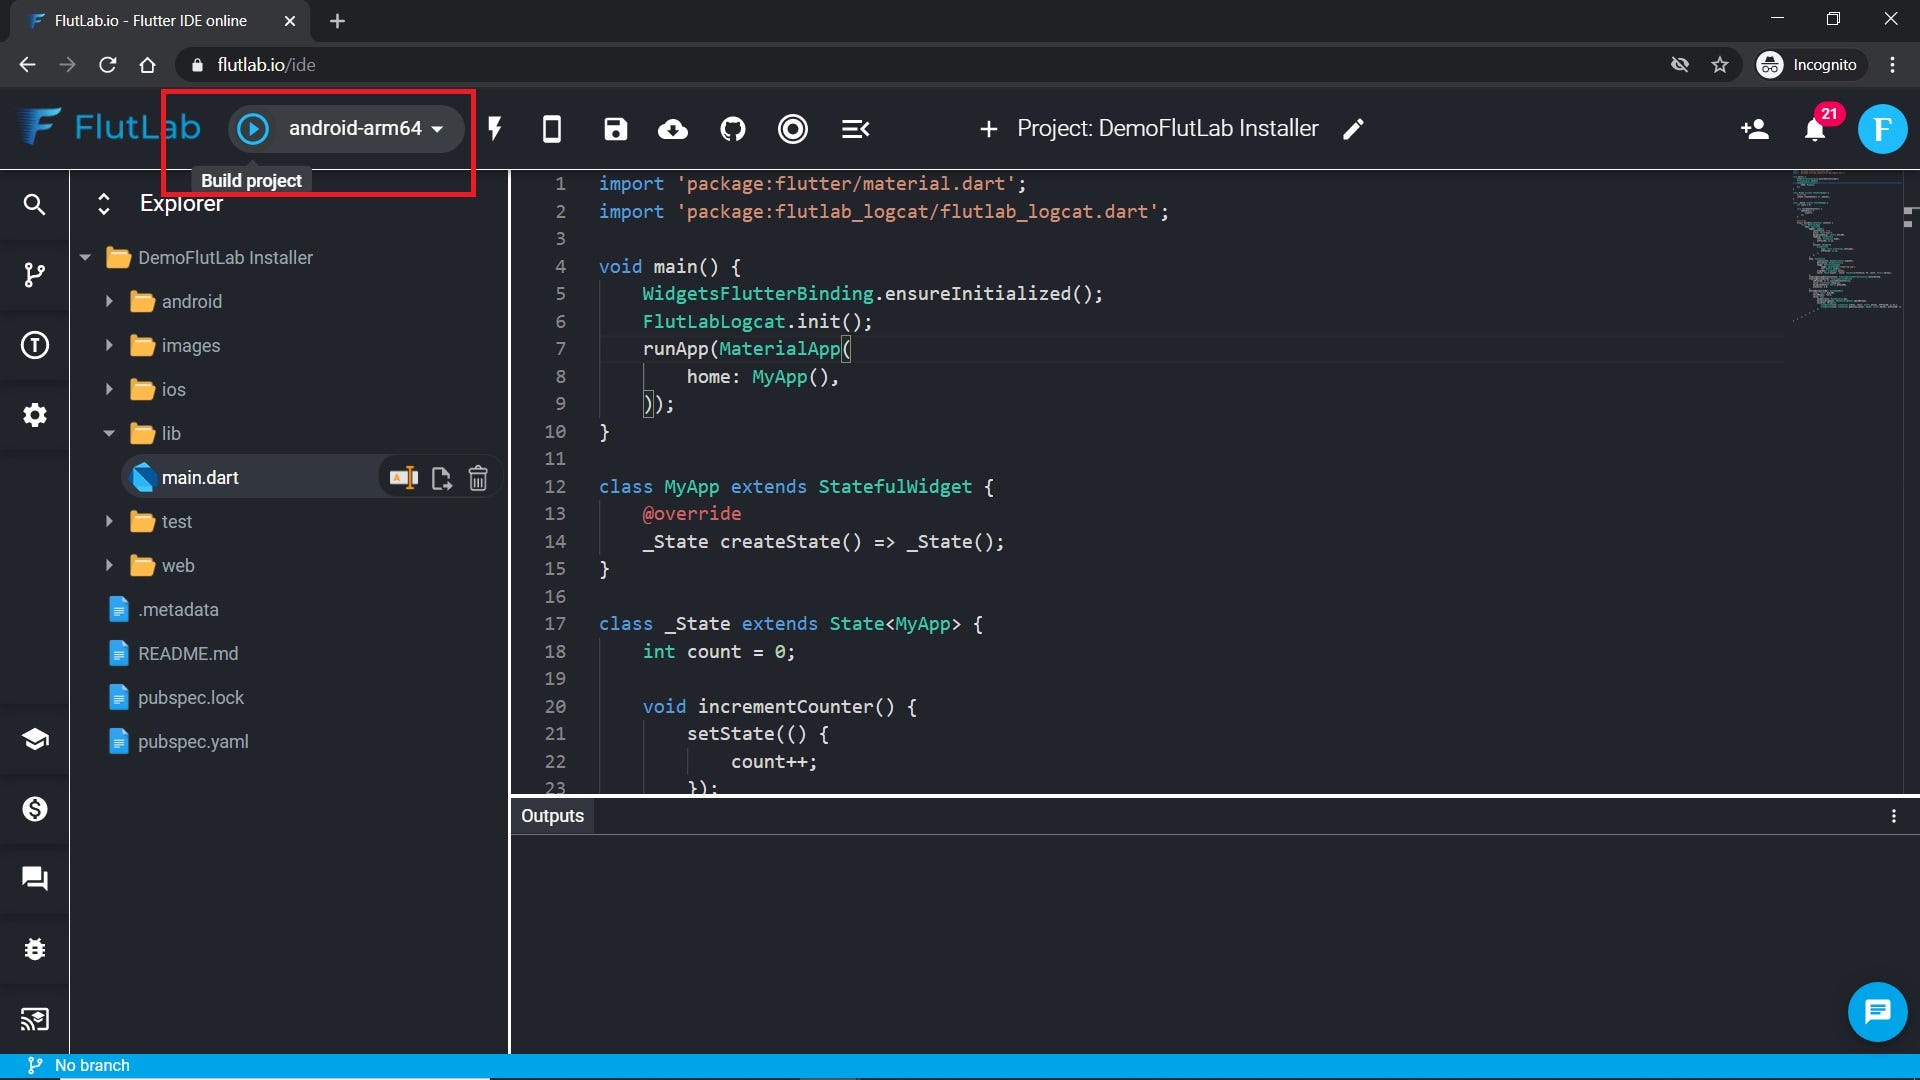Delete main.dart with trash icon
The height and width of the screenshot is (1080, 1920).
[x=478, y=478]
